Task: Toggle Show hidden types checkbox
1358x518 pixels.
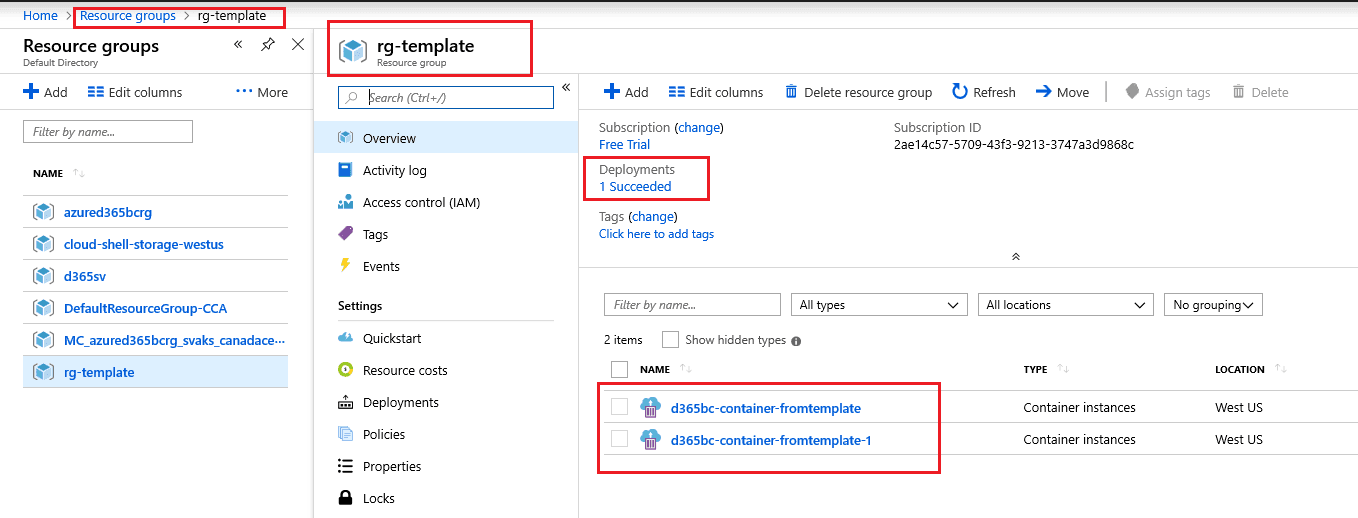Action: 670,340
